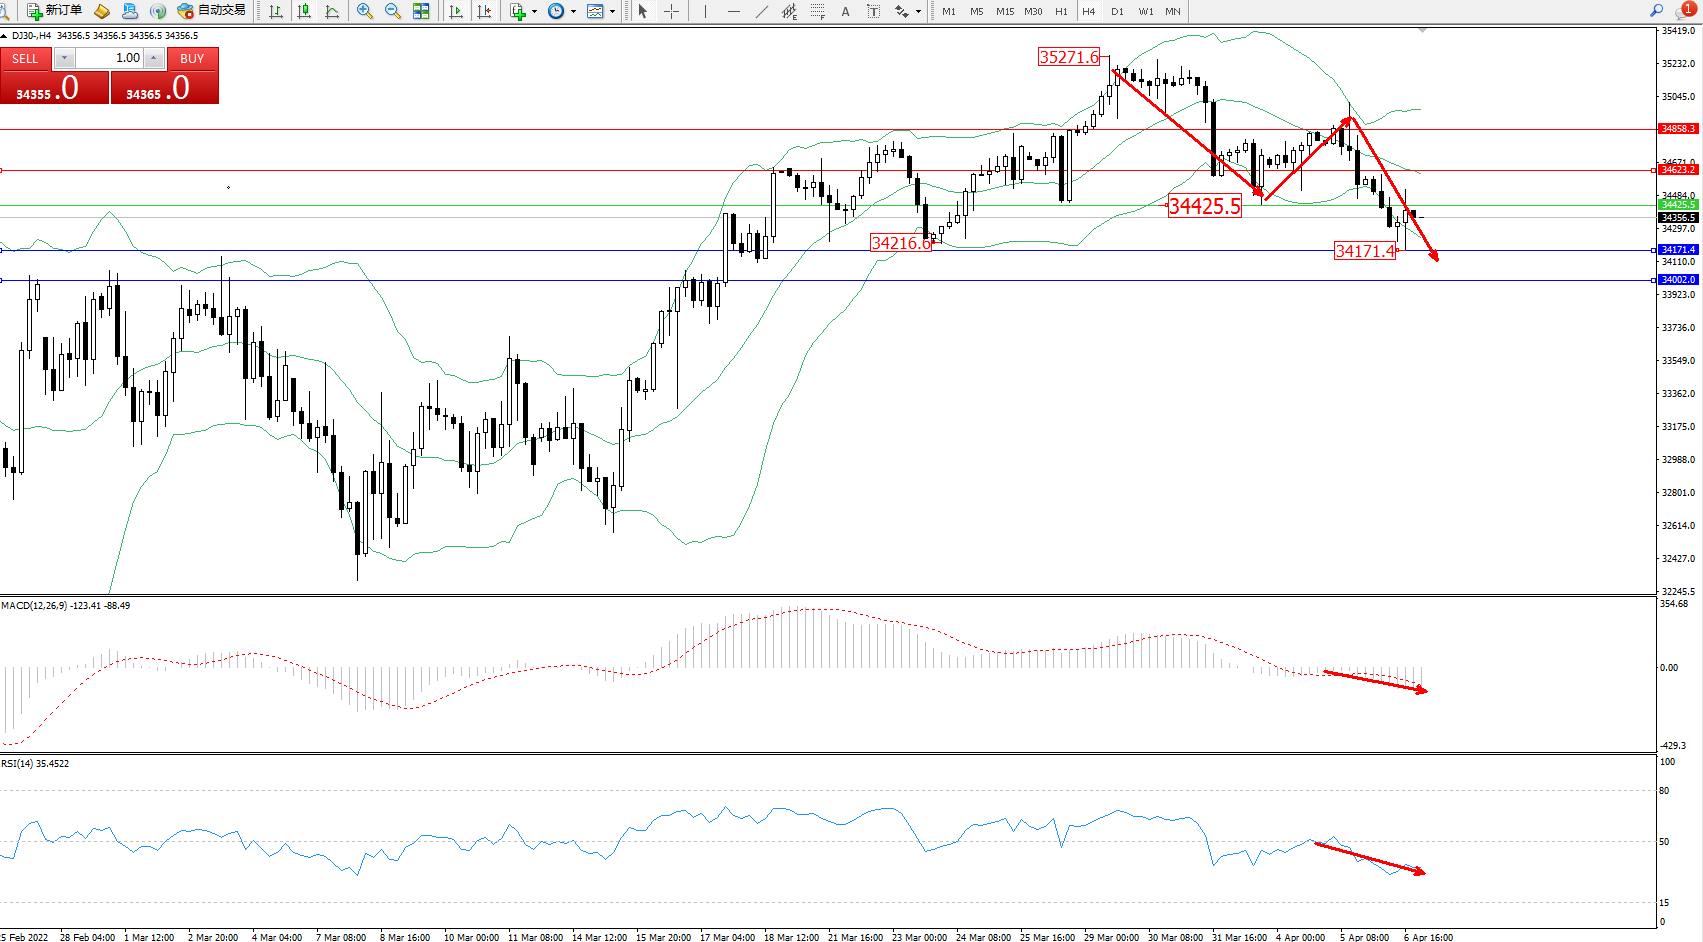The width and height of the screenshot is (1703, 942).
Task: Open the indicators list dropdown
Action: pos(534,11)
